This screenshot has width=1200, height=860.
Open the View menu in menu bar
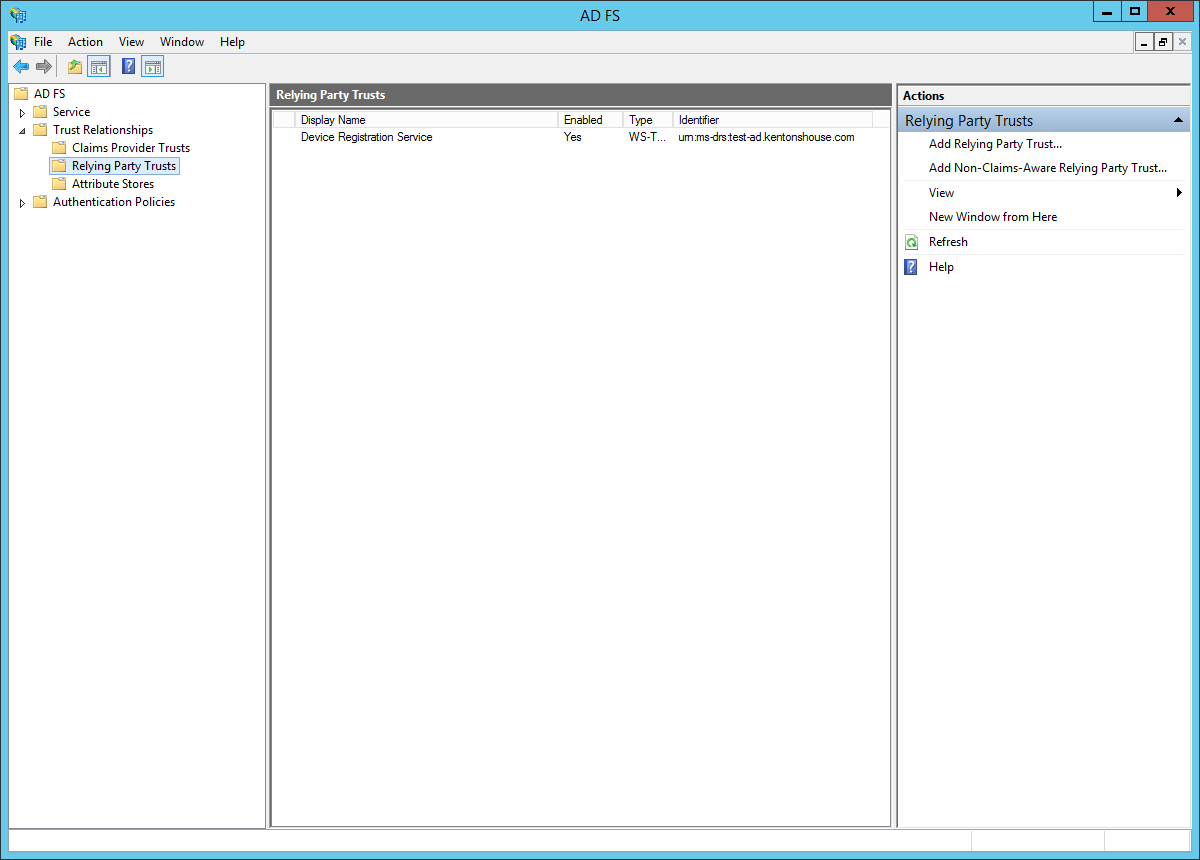point(131,42)
